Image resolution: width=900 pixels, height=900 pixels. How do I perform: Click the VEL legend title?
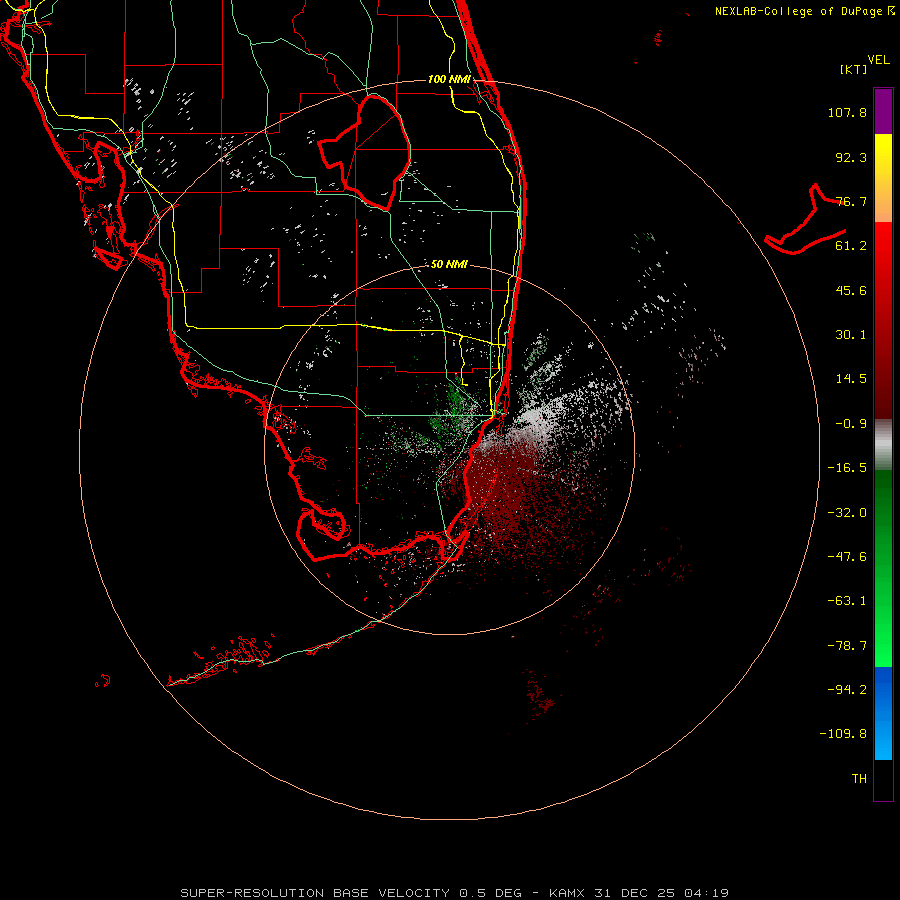point(878,60)
